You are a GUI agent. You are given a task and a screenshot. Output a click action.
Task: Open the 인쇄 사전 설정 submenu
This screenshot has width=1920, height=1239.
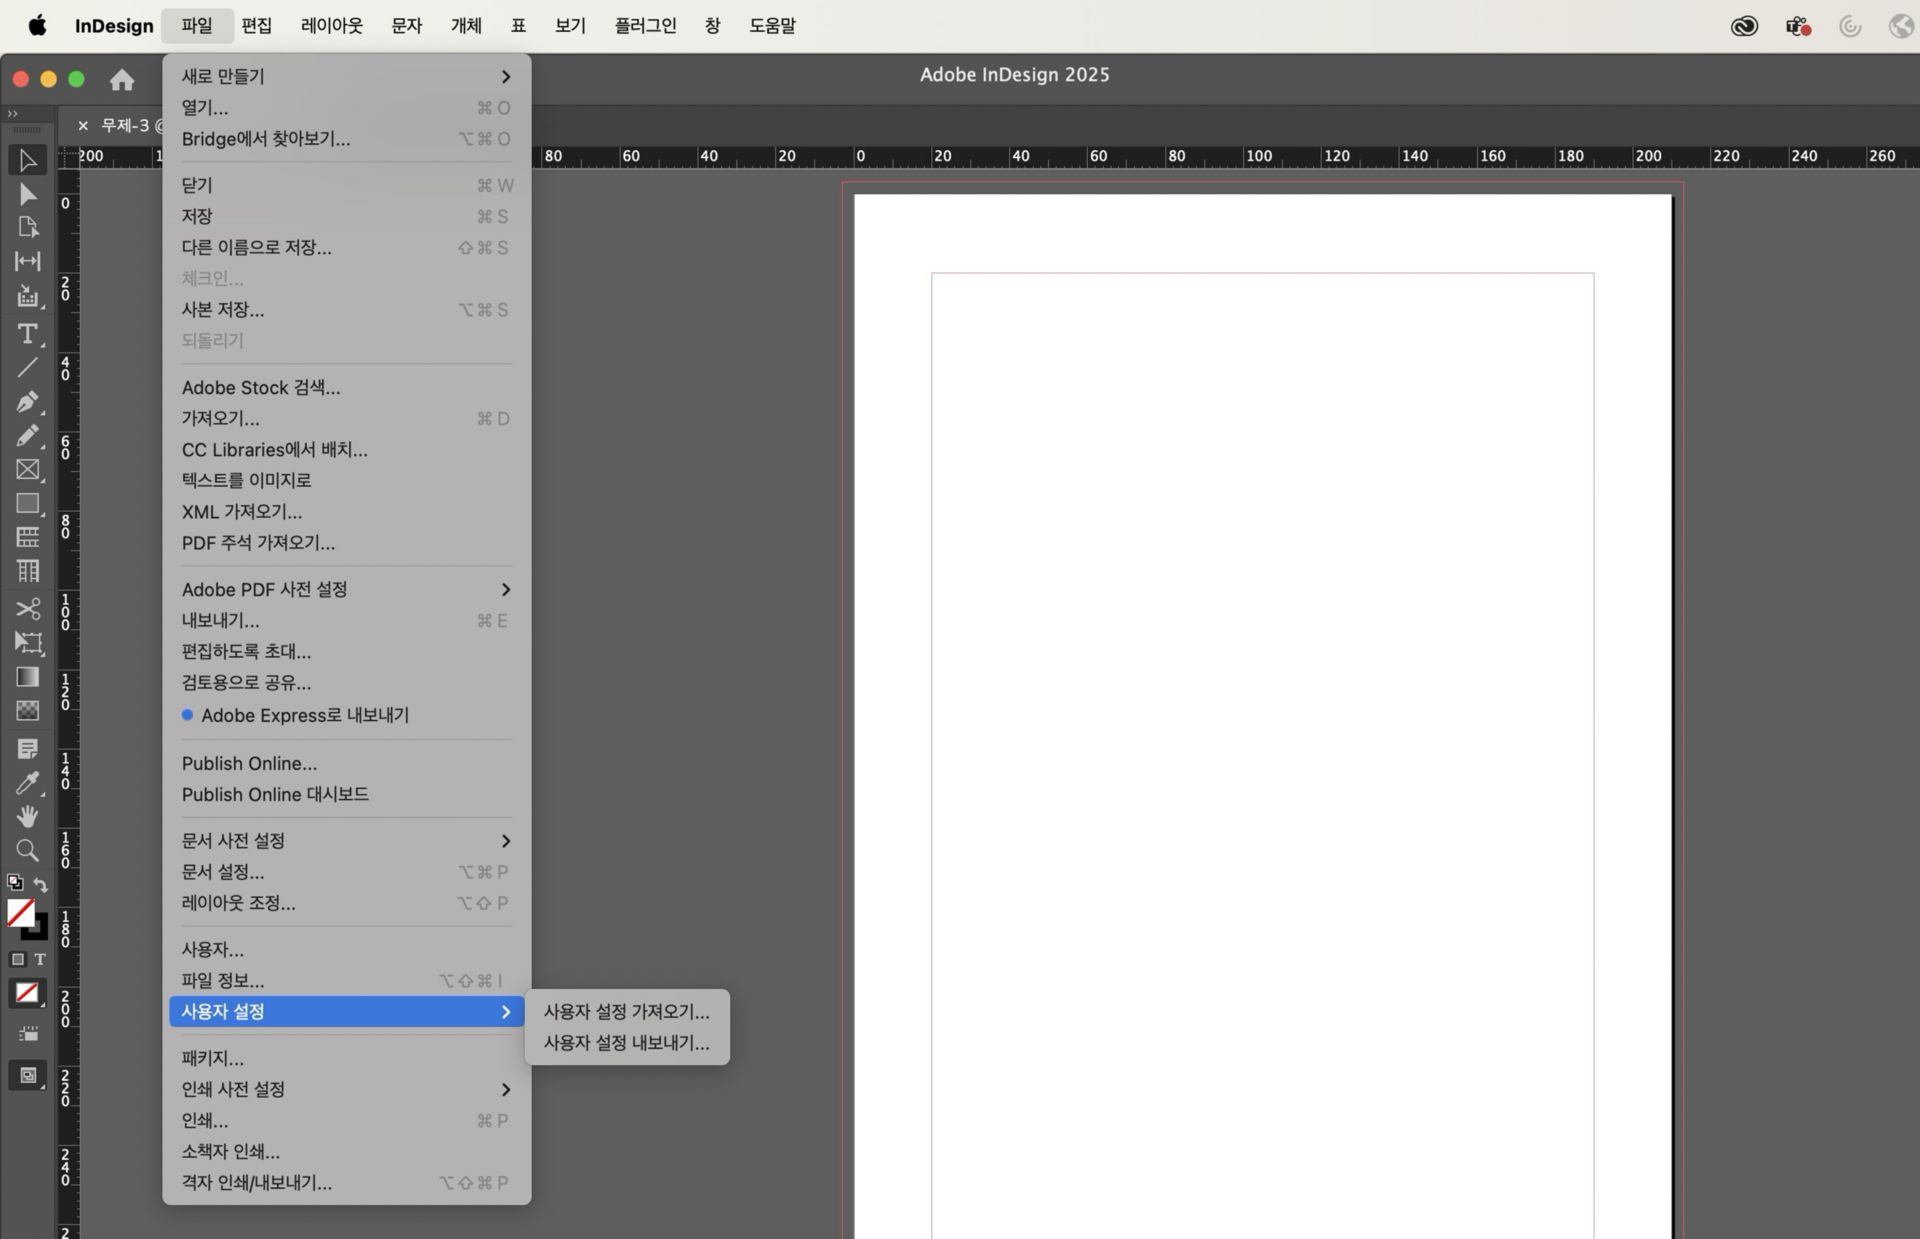coord(345,1089)
